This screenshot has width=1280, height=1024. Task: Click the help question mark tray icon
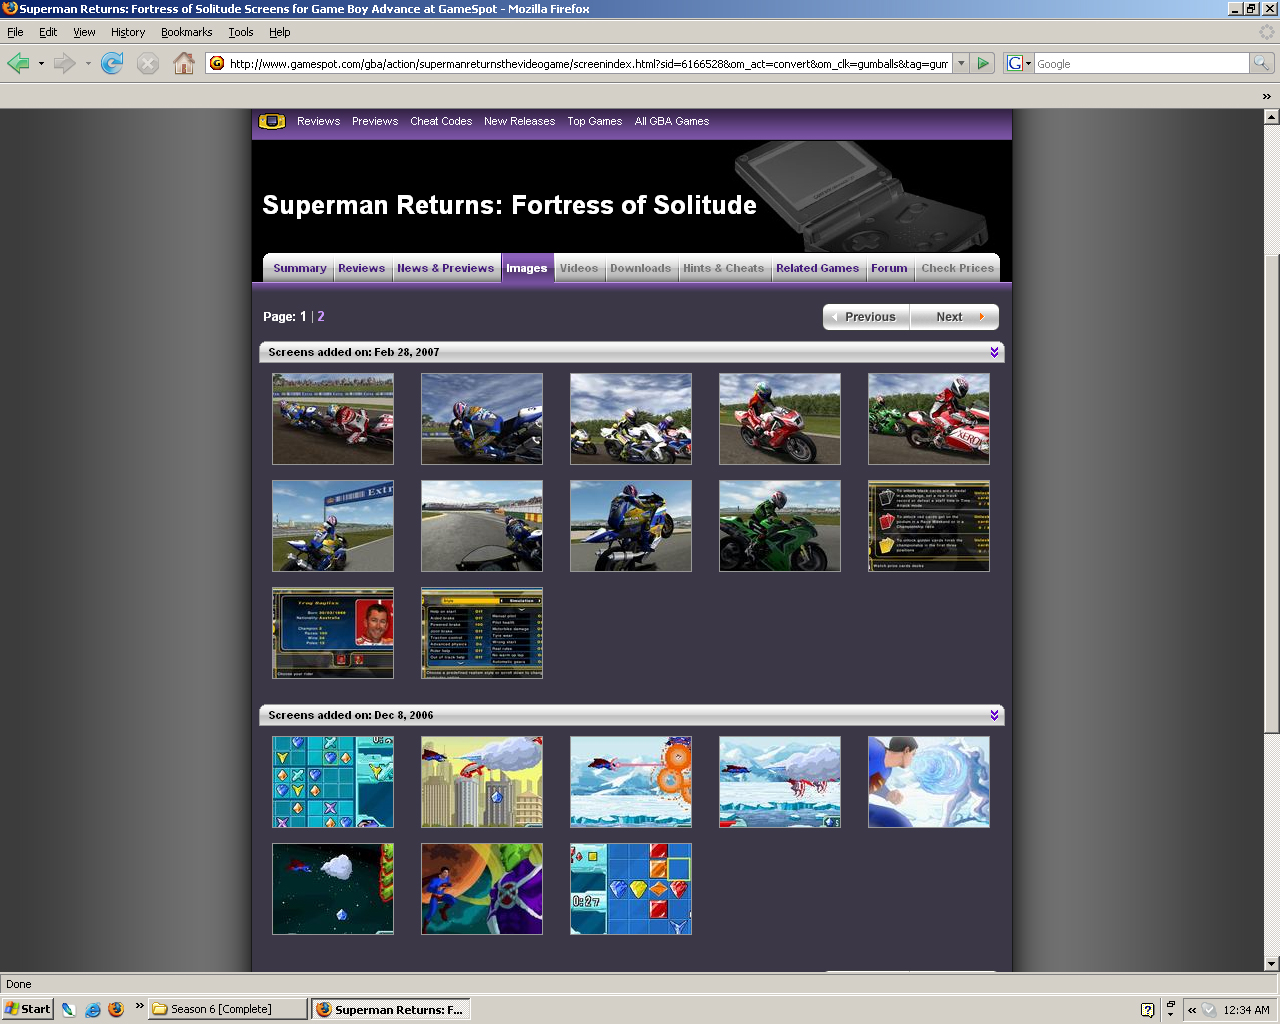pyautogui.click(x=1147, y=1010)
